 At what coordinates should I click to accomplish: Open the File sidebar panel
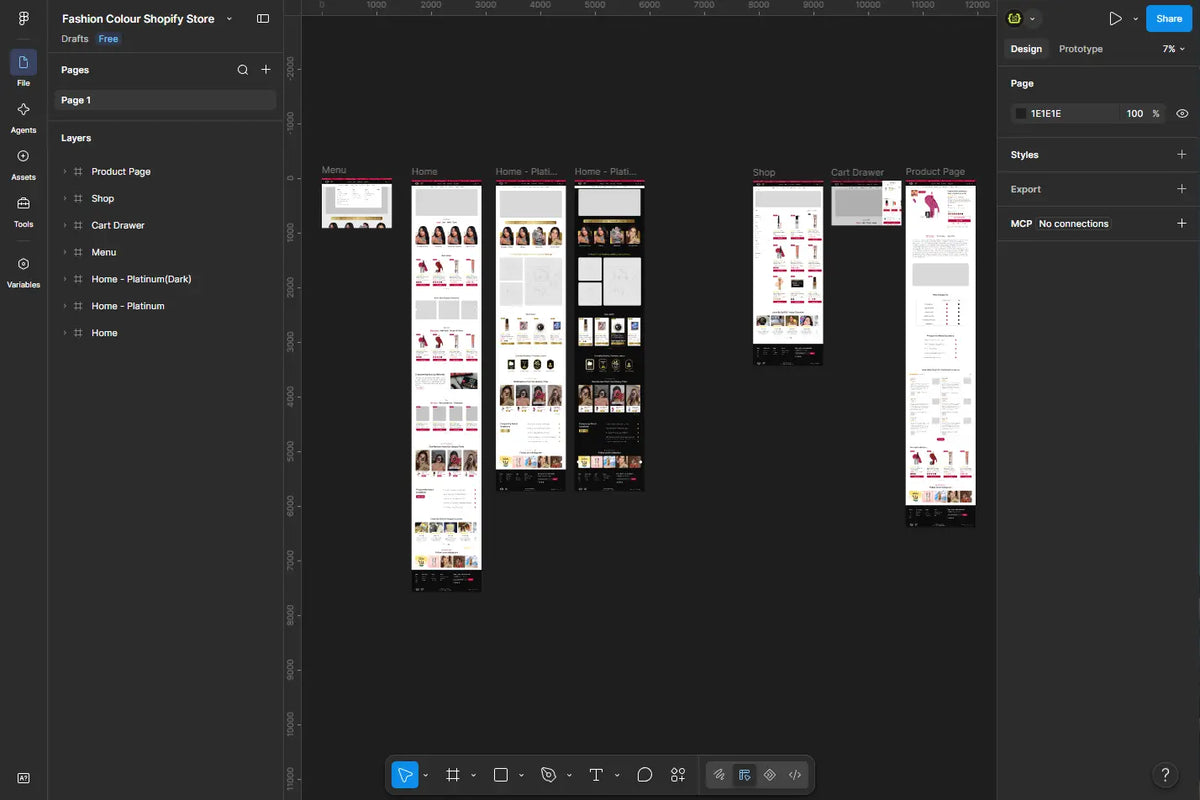point(23,69)
